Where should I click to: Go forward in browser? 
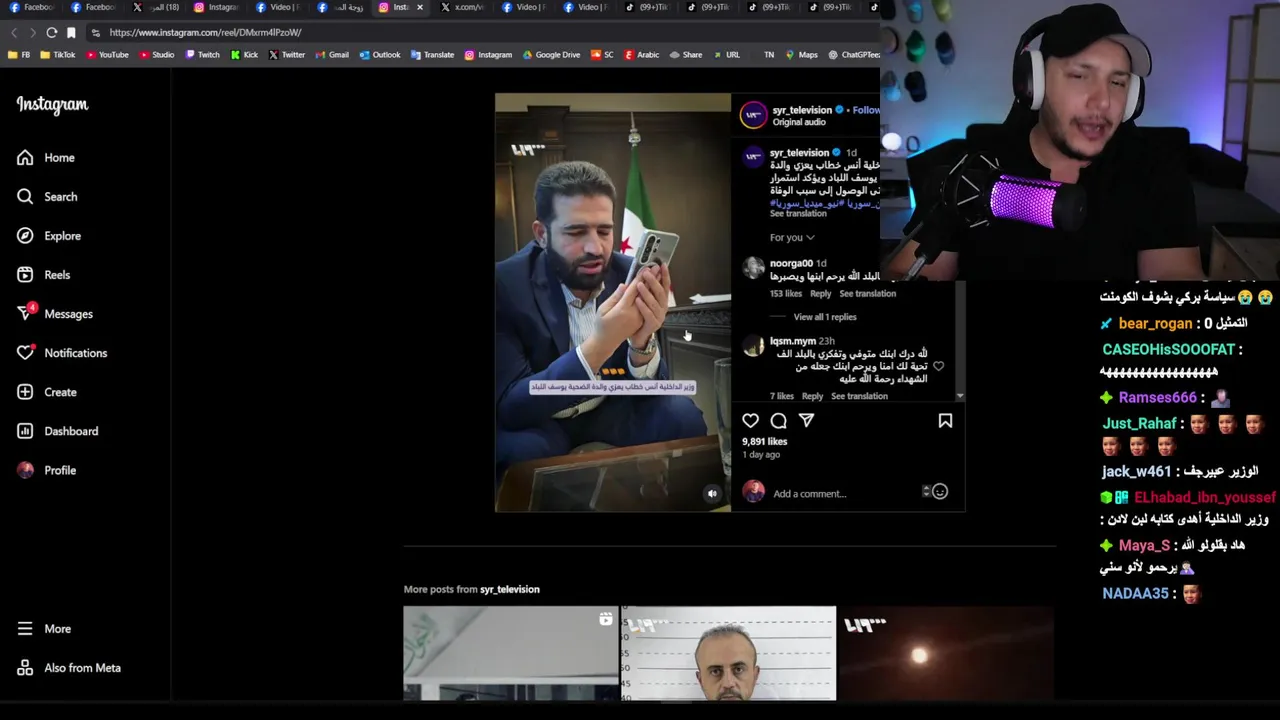coord(33,32)
